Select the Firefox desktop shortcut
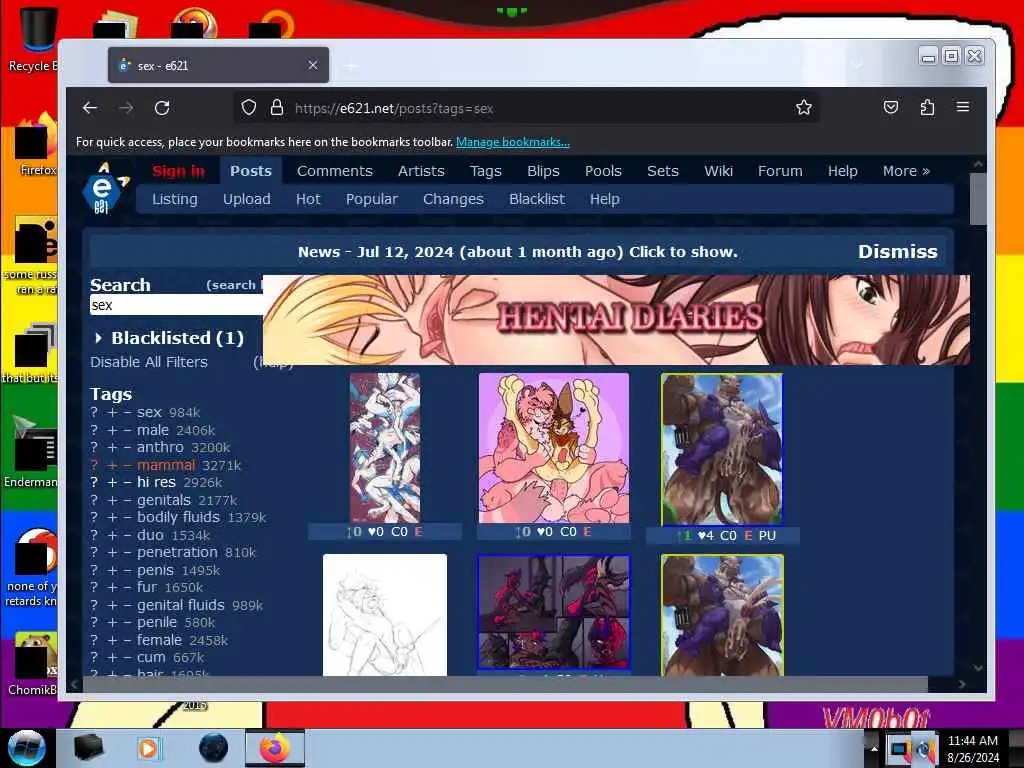The height and width of the screenshot is (768, 1024). pyautogui.click(x=36, y=145)
